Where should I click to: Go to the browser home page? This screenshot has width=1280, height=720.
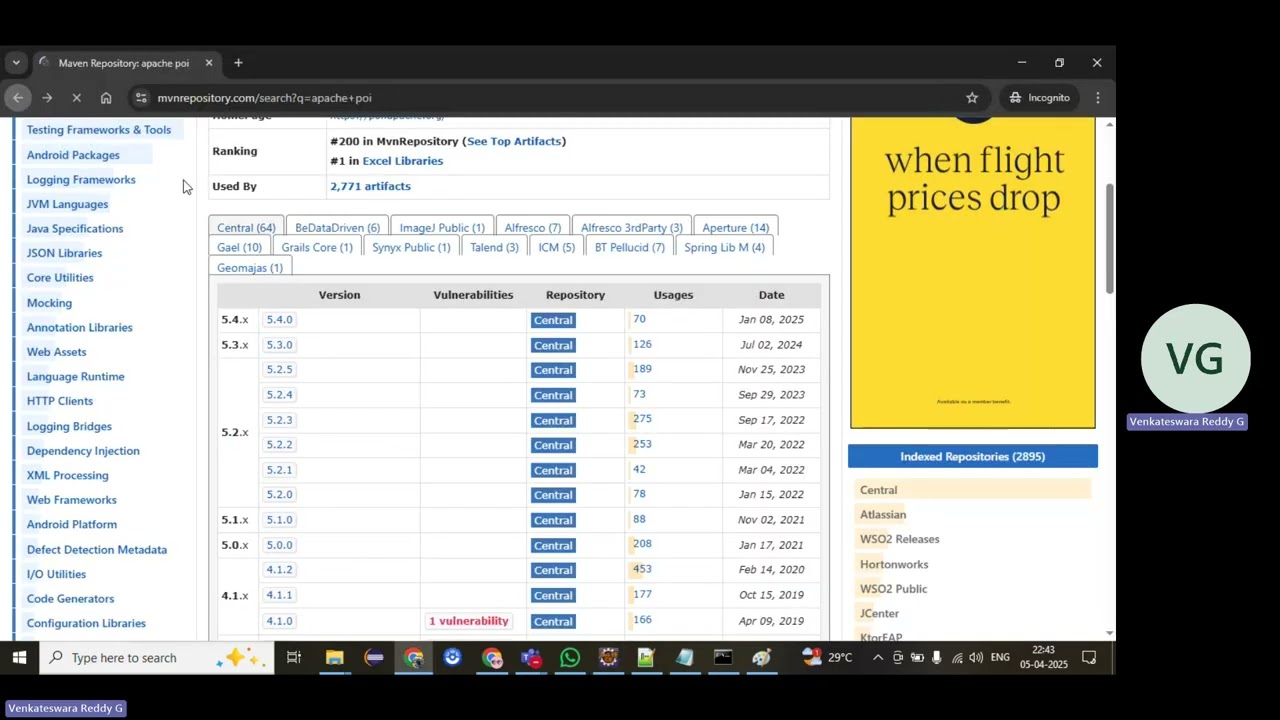106,98
